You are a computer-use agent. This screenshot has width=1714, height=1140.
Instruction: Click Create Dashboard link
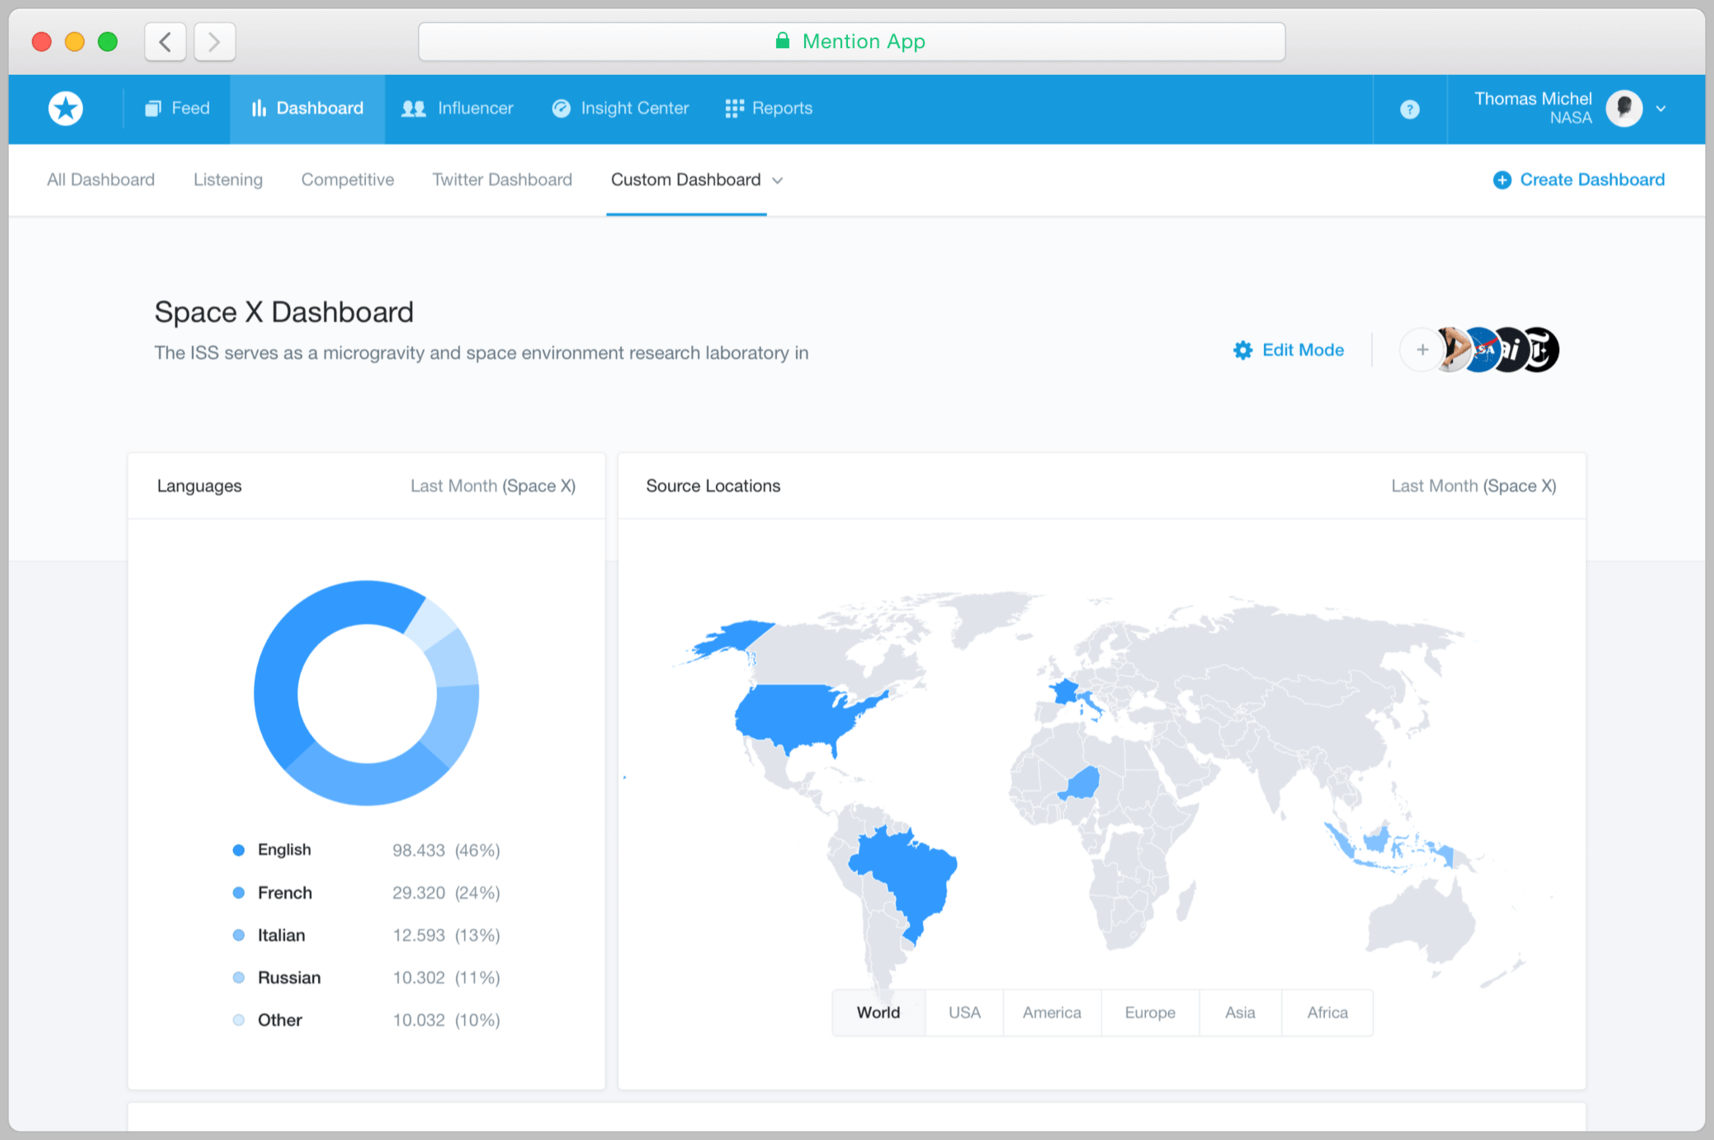coord(1592,180)
